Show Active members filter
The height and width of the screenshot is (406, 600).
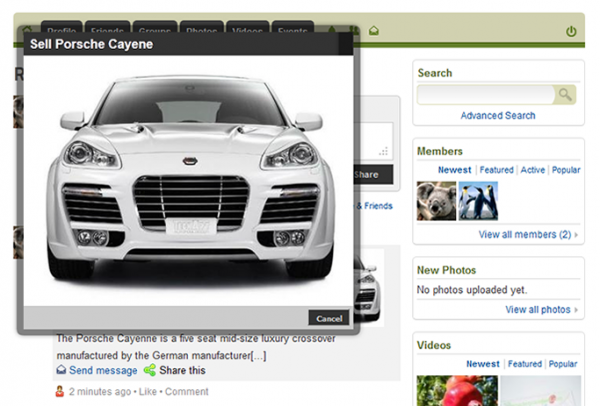[x=533, y=170]
